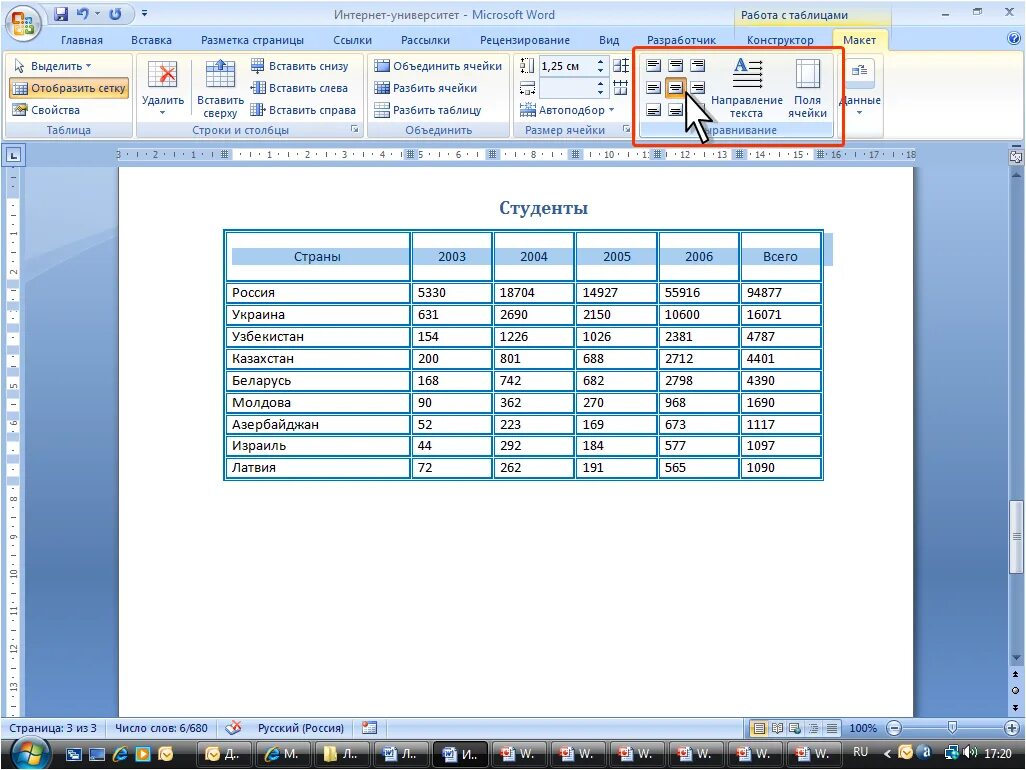The width and height of the screenshot is (1026, 770).
Task: Click zoom in plus button
Action: [x=1012, y=728]
